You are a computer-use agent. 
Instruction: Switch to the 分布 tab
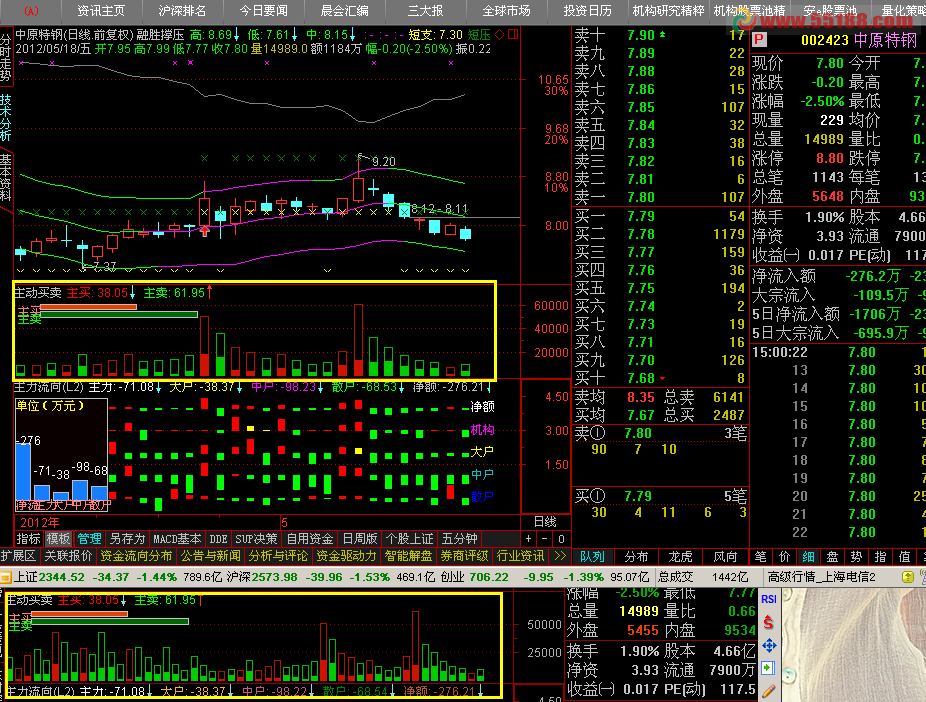point(636,556)
